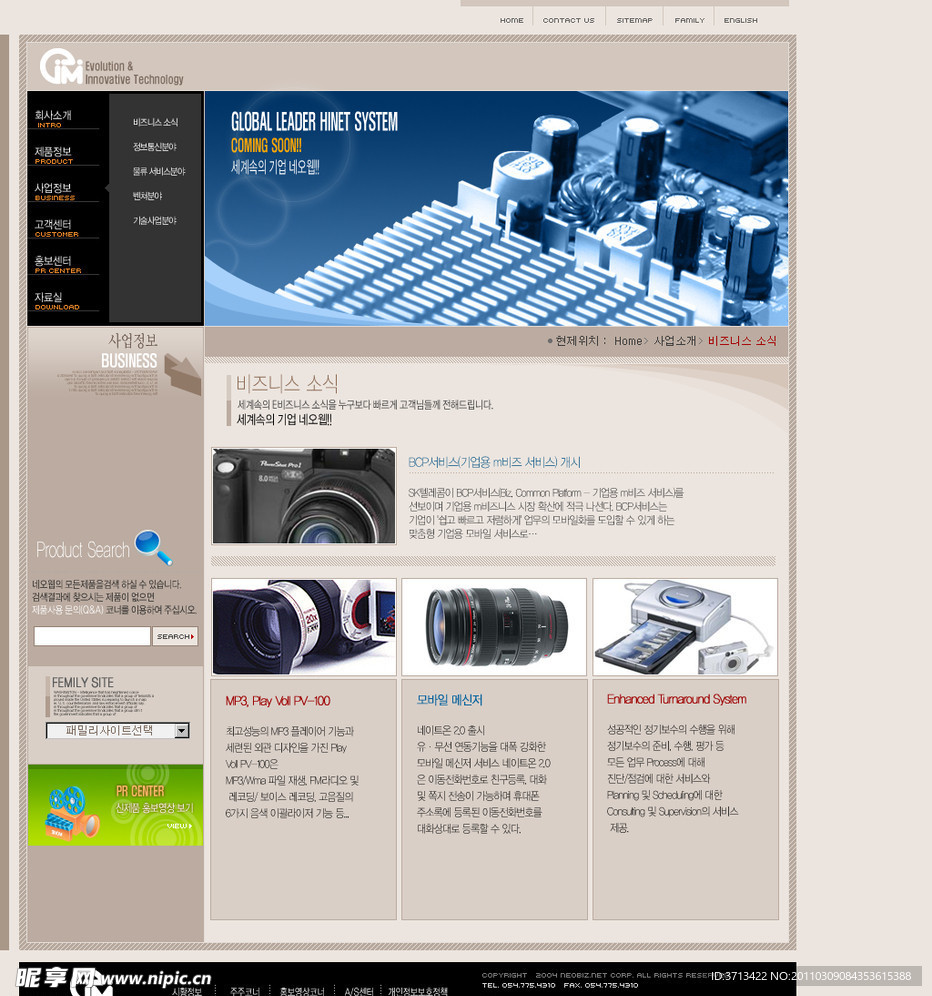Click 사업소개 in the breadcrumb
Screen dimensions: 932x996
click(675, 341)
